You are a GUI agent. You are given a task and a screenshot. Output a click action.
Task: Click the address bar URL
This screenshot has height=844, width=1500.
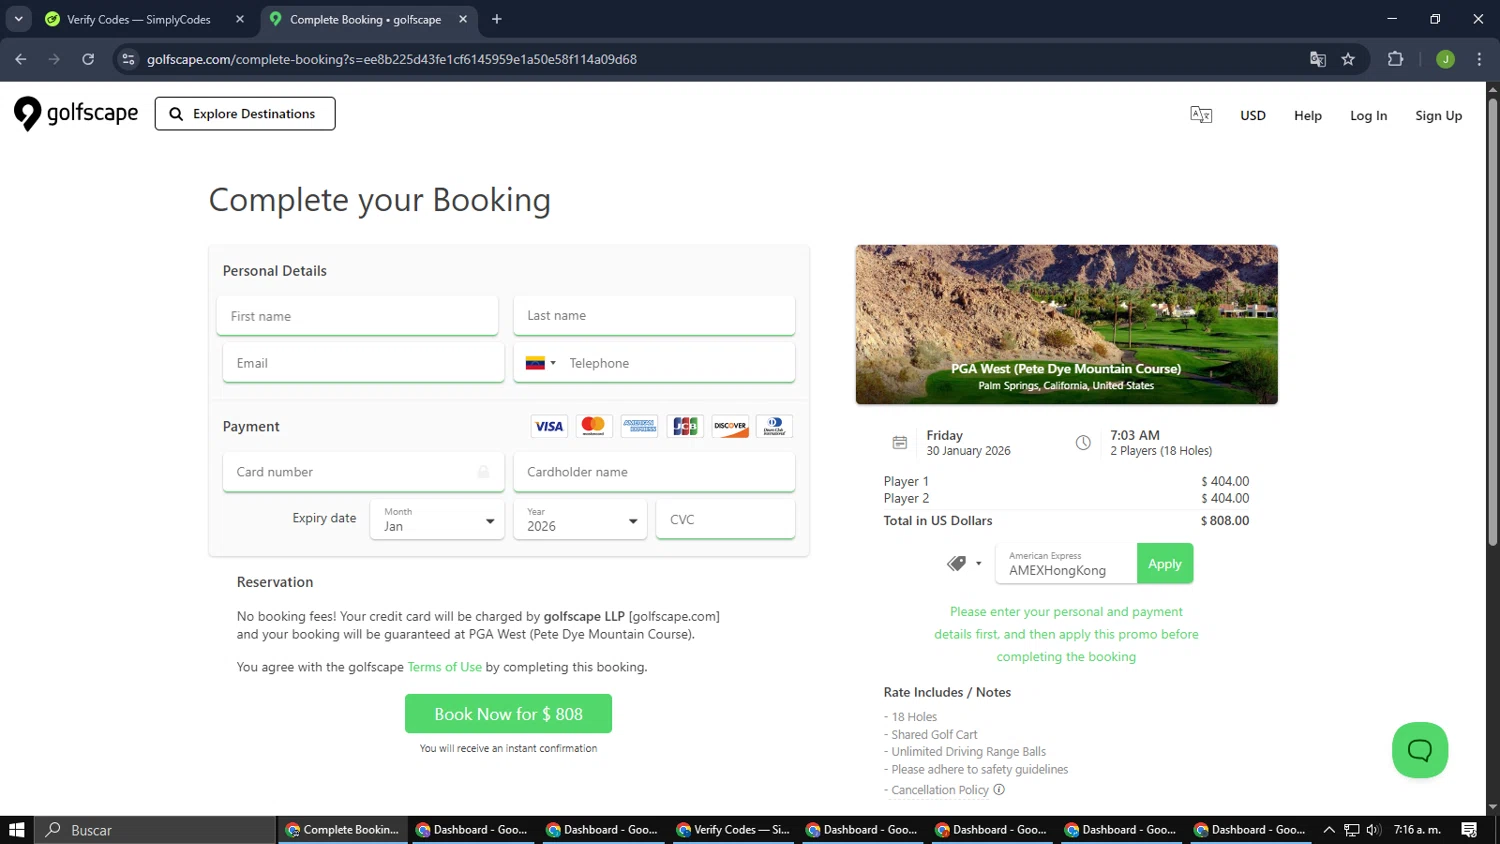coord(392,59)
